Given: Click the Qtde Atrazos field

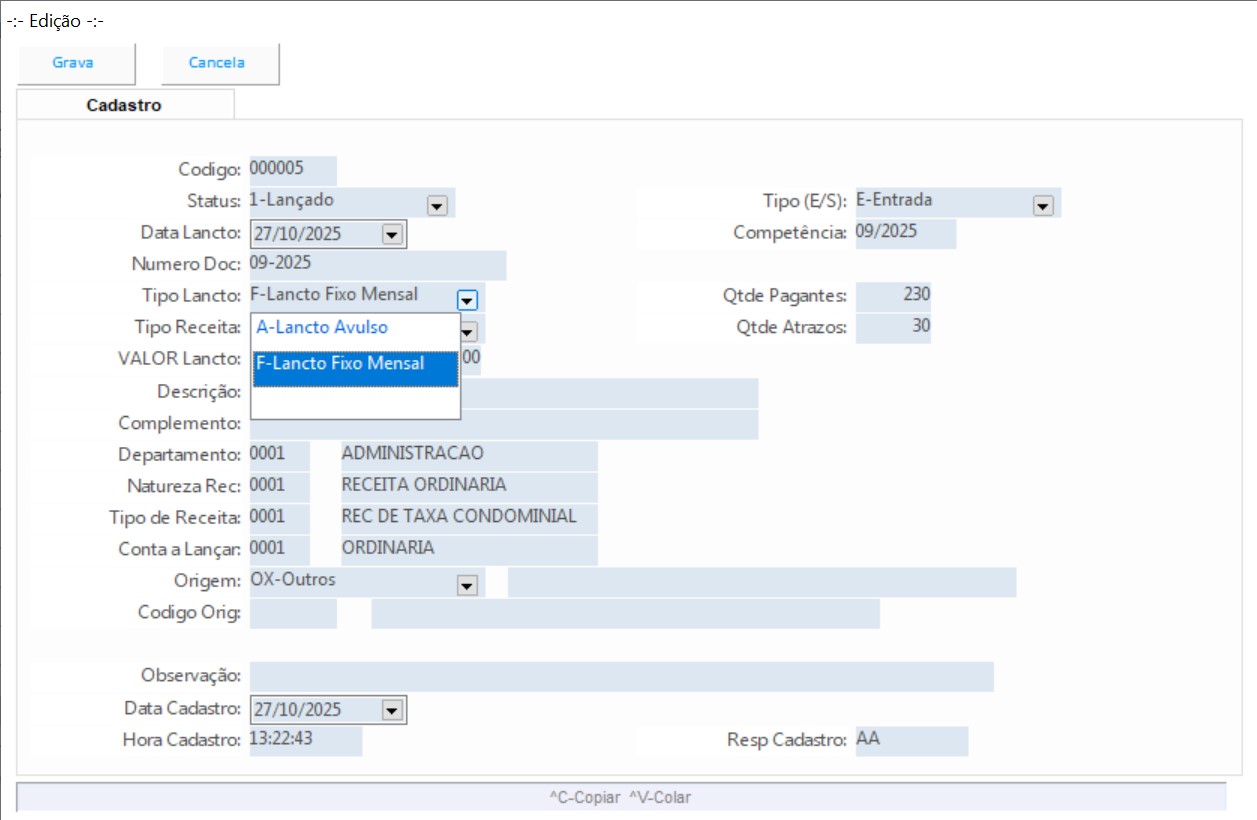Looking at the screenshot, I should [x=892, y=326].
